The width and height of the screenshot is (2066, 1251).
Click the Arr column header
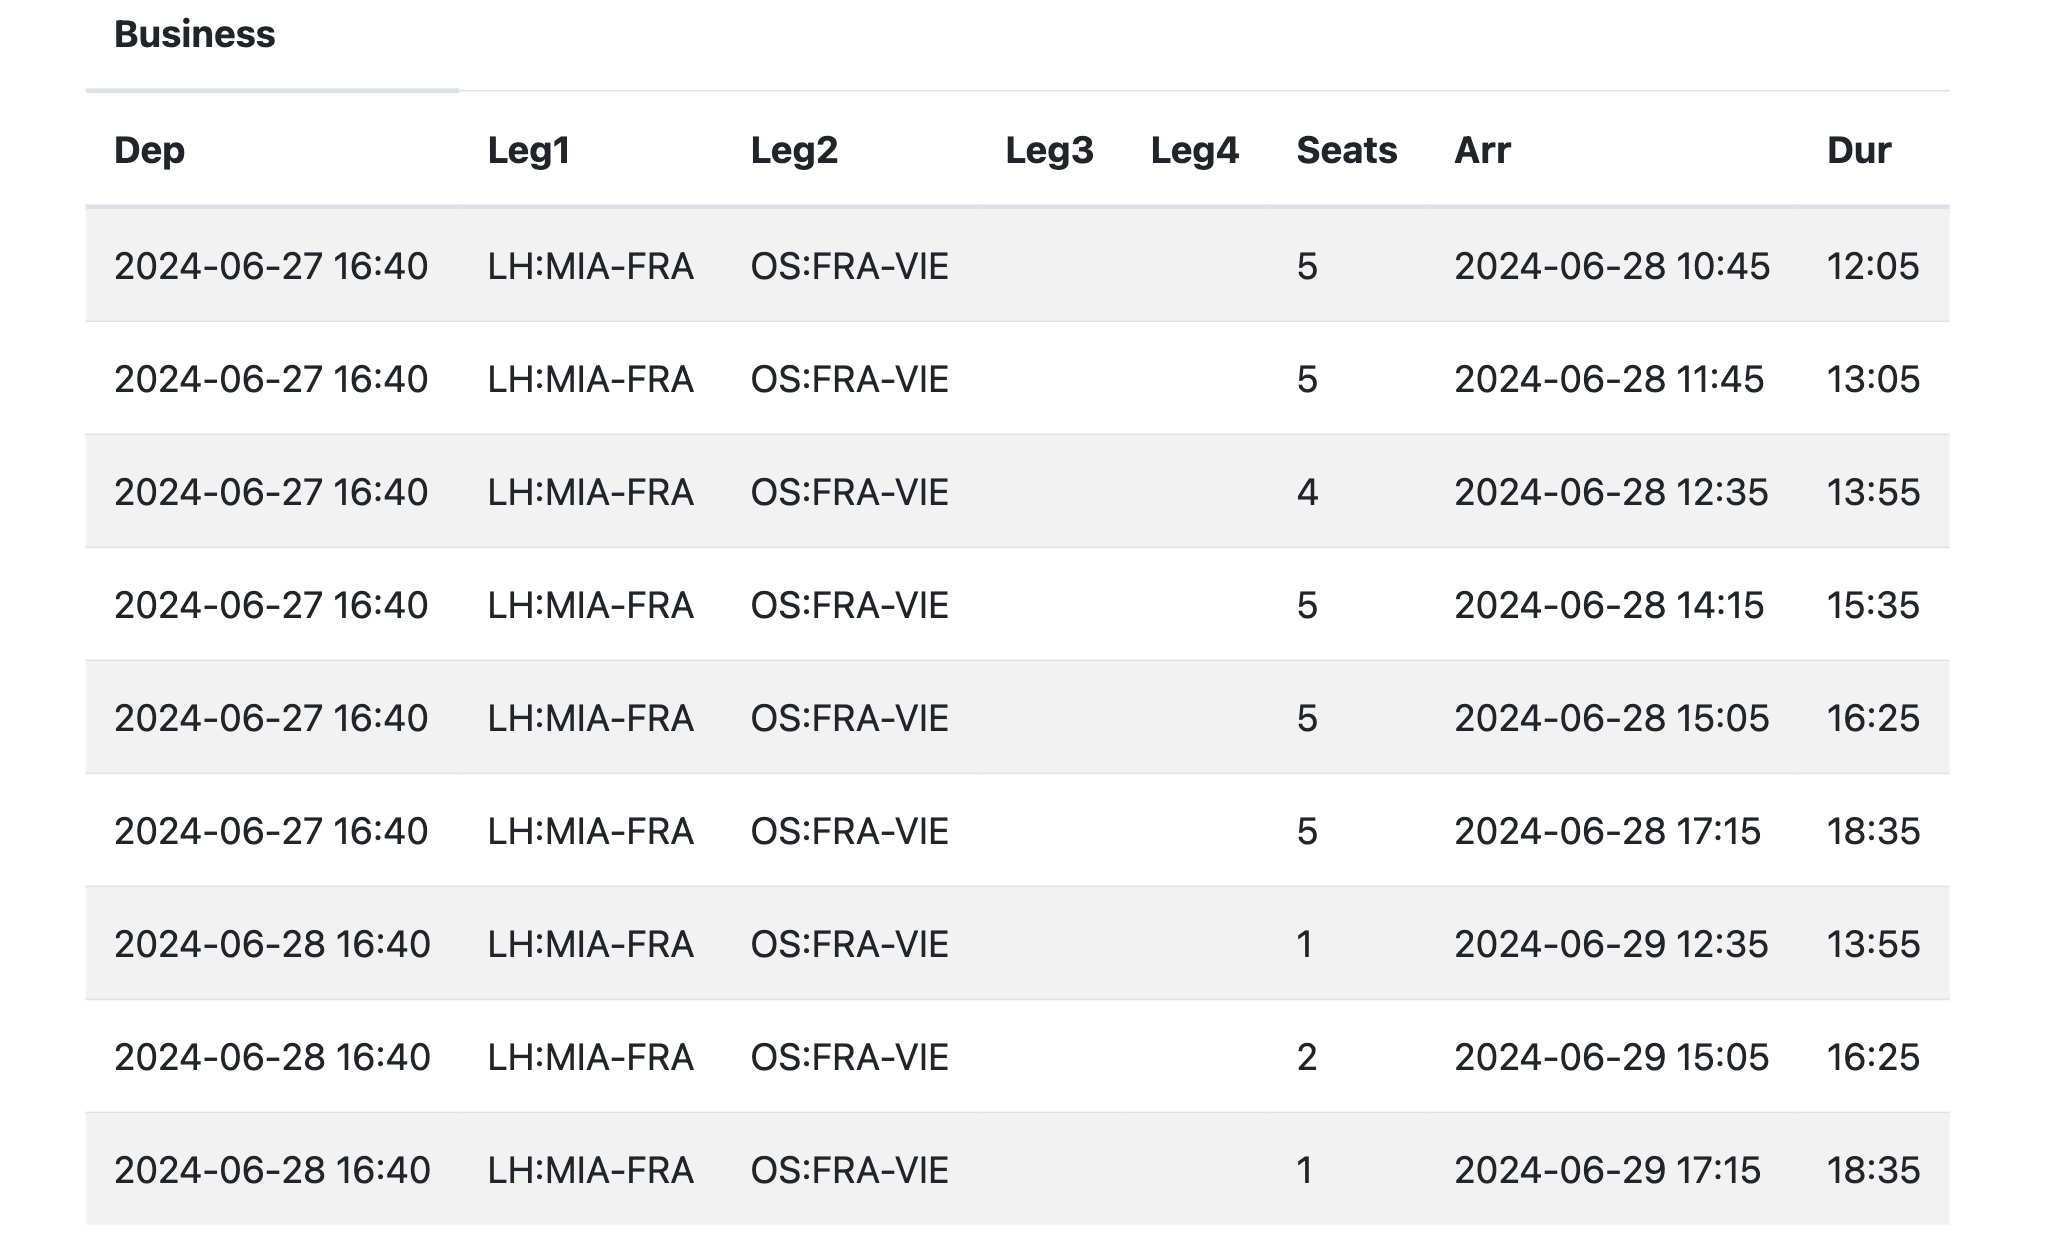coord(1482,151)
